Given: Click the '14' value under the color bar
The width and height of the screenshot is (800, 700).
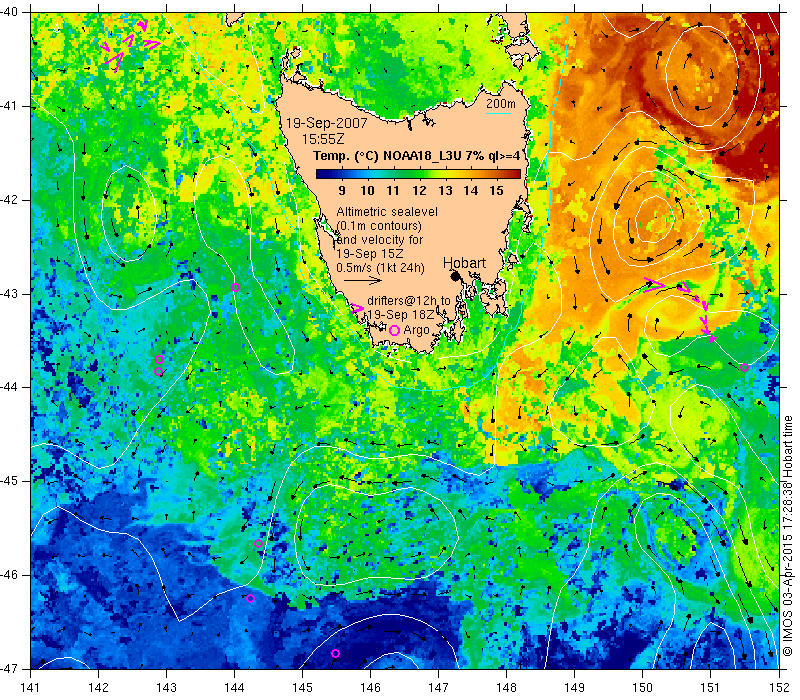Looking at the screenshot, I should (x=471, y=191).
